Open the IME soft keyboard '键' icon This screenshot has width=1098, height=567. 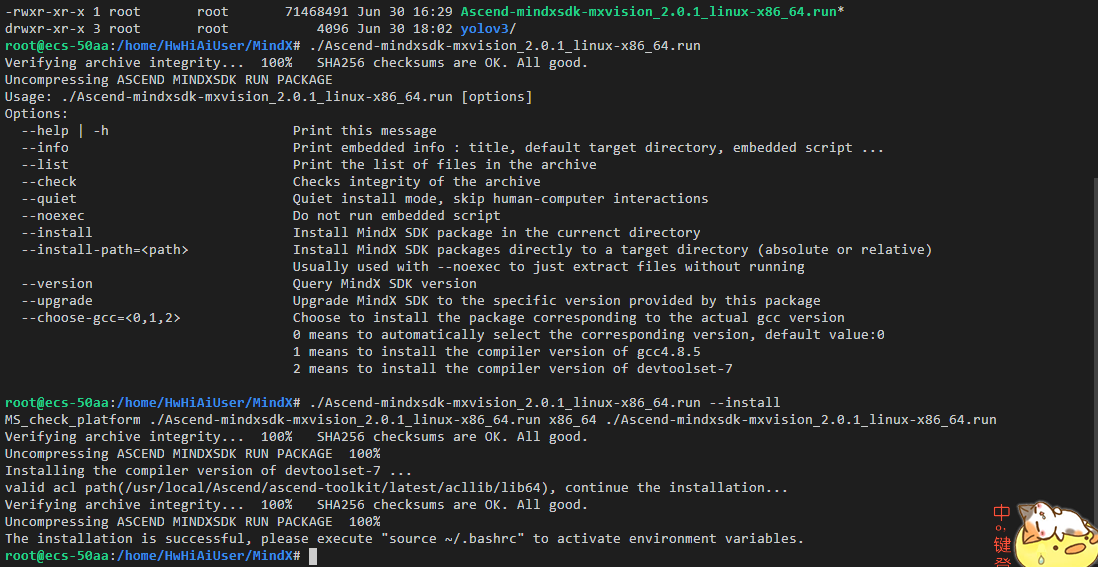coord(1002,545)
